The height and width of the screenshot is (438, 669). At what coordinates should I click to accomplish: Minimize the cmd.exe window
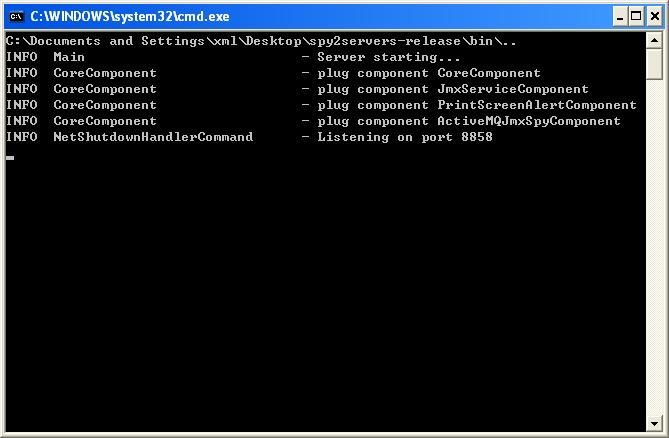click(x=620, y=17)
